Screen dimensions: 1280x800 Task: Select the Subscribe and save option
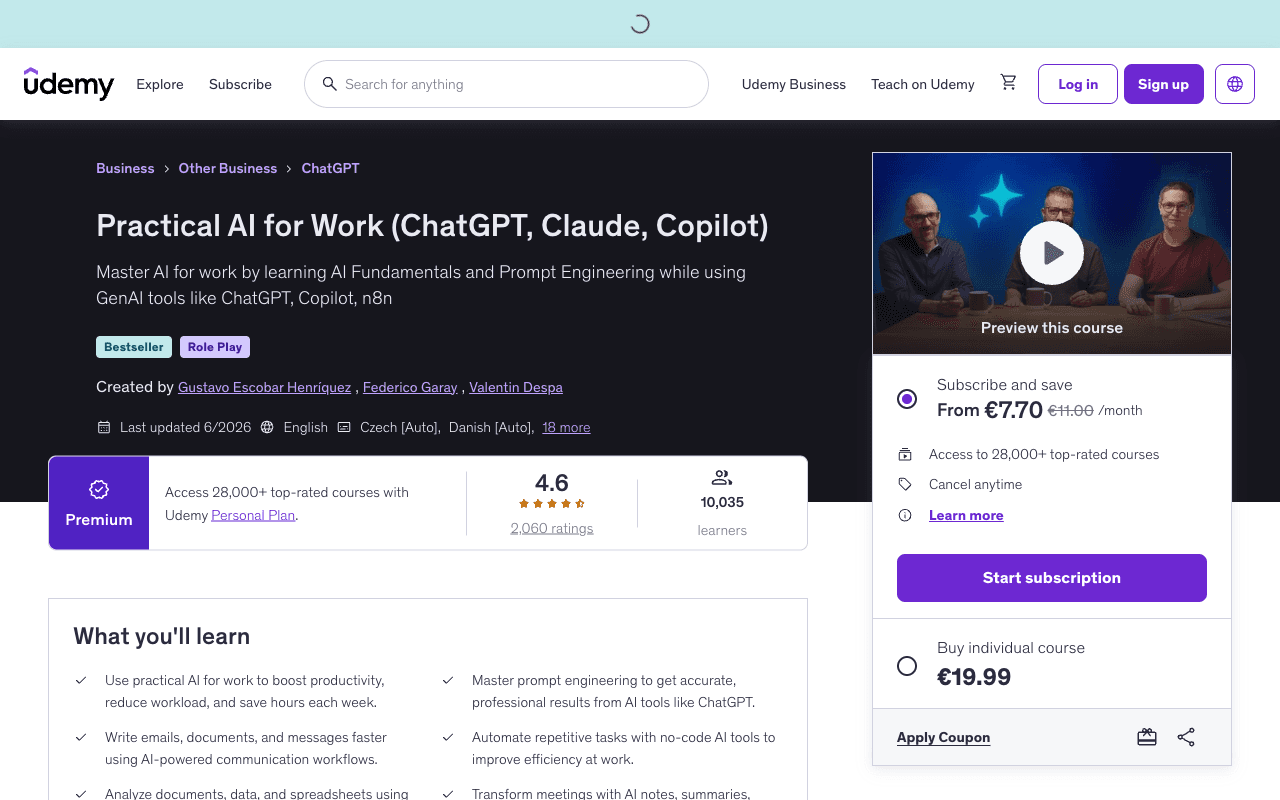907,399
